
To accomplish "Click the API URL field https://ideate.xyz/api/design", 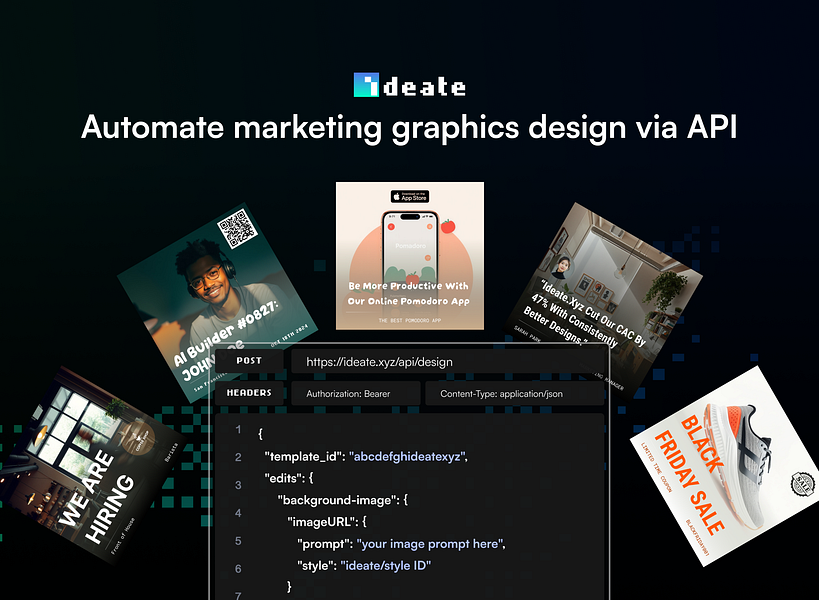I will coord(447,362).
